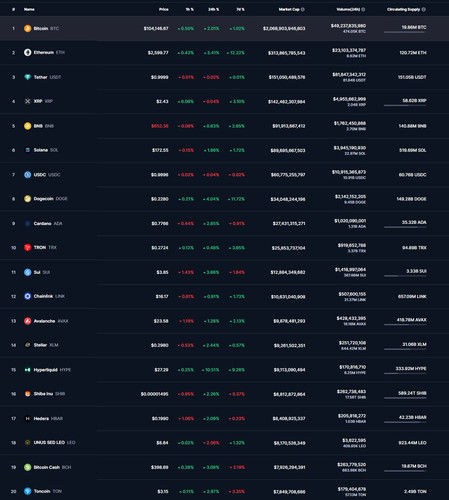Show Volume(24h) info tooltip icon
The width and height of the screenshot is (449, 500).
(363, 9)
